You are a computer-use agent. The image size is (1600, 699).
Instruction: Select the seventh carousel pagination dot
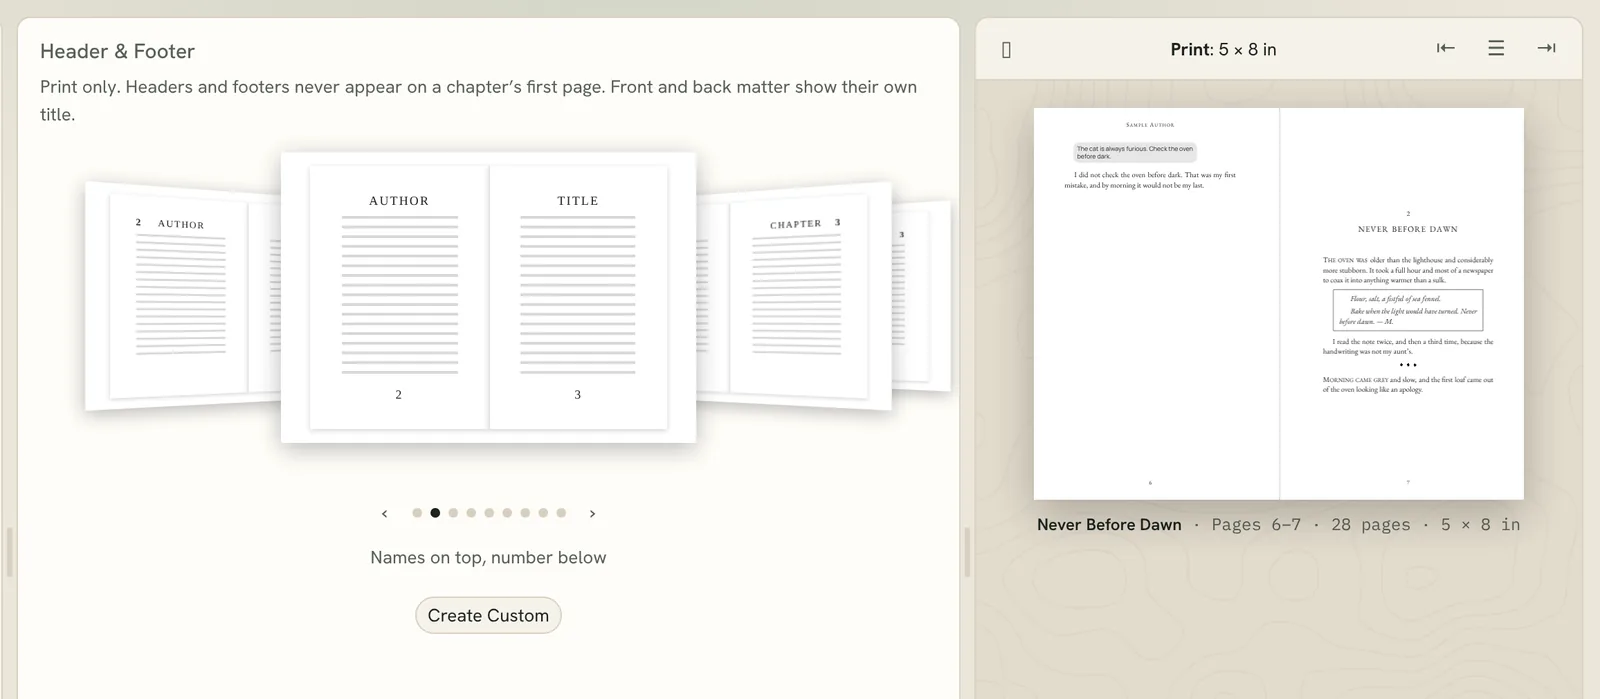[525, 513]
